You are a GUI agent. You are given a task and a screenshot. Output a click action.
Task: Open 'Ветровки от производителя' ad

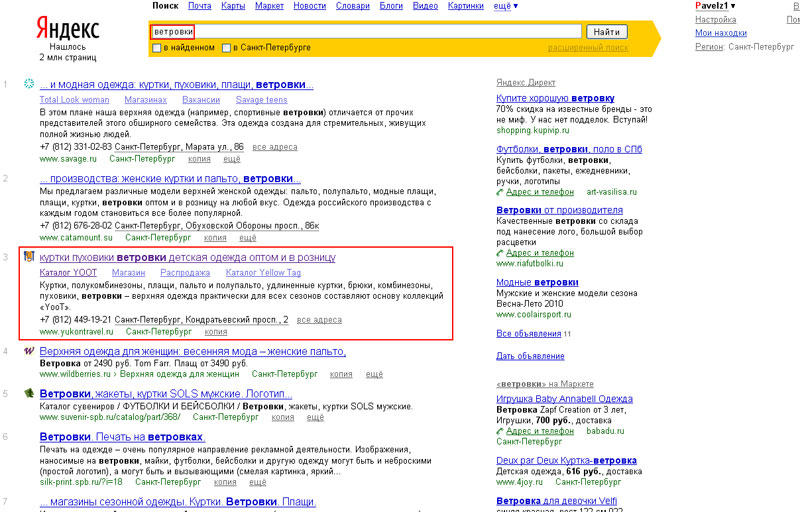559,210
